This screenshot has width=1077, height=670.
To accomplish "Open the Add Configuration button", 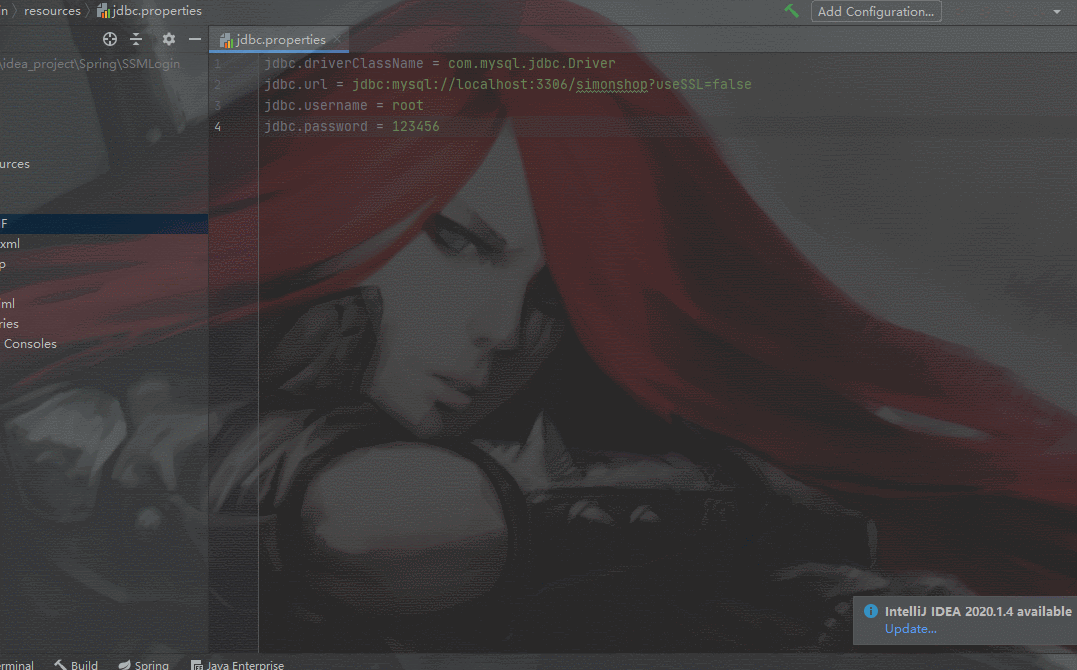I will click(x=876, y=12).
